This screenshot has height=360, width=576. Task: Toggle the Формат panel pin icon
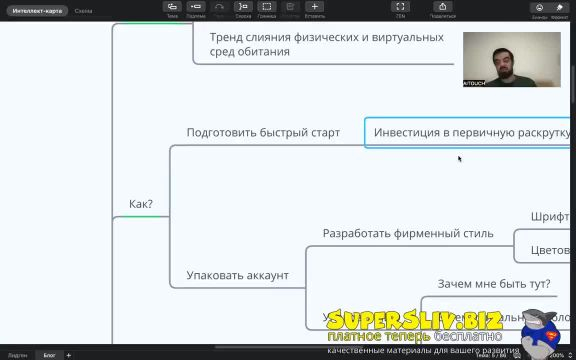(560, 7)
